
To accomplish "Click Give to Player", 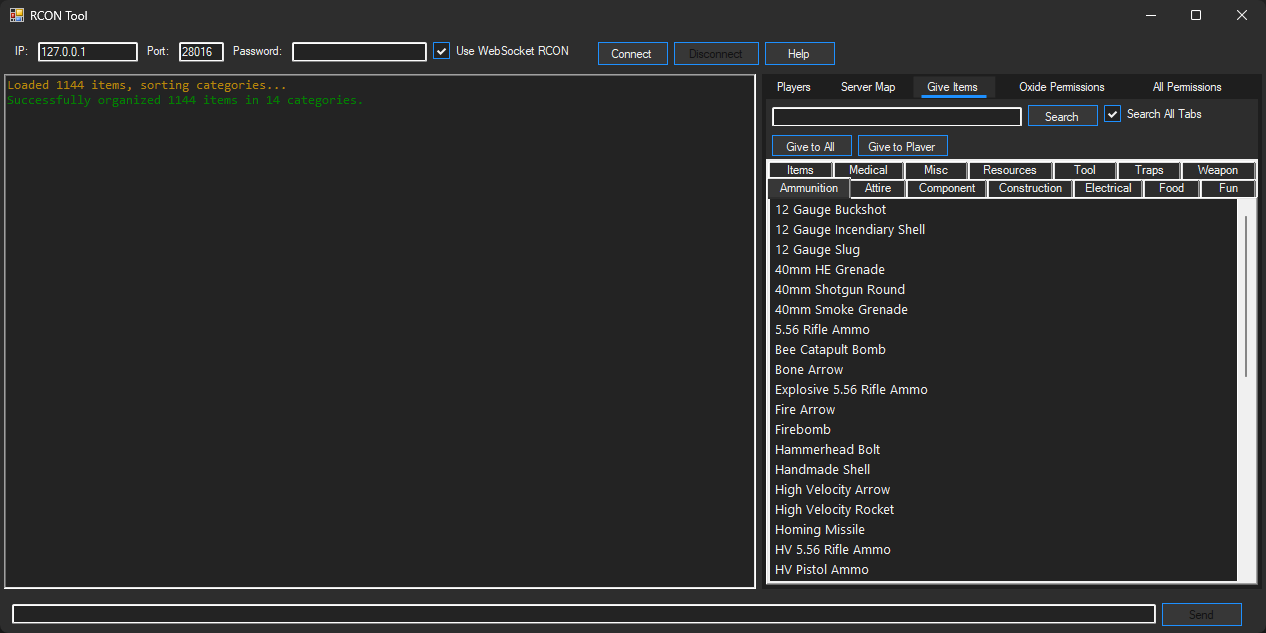I will 902,146.
